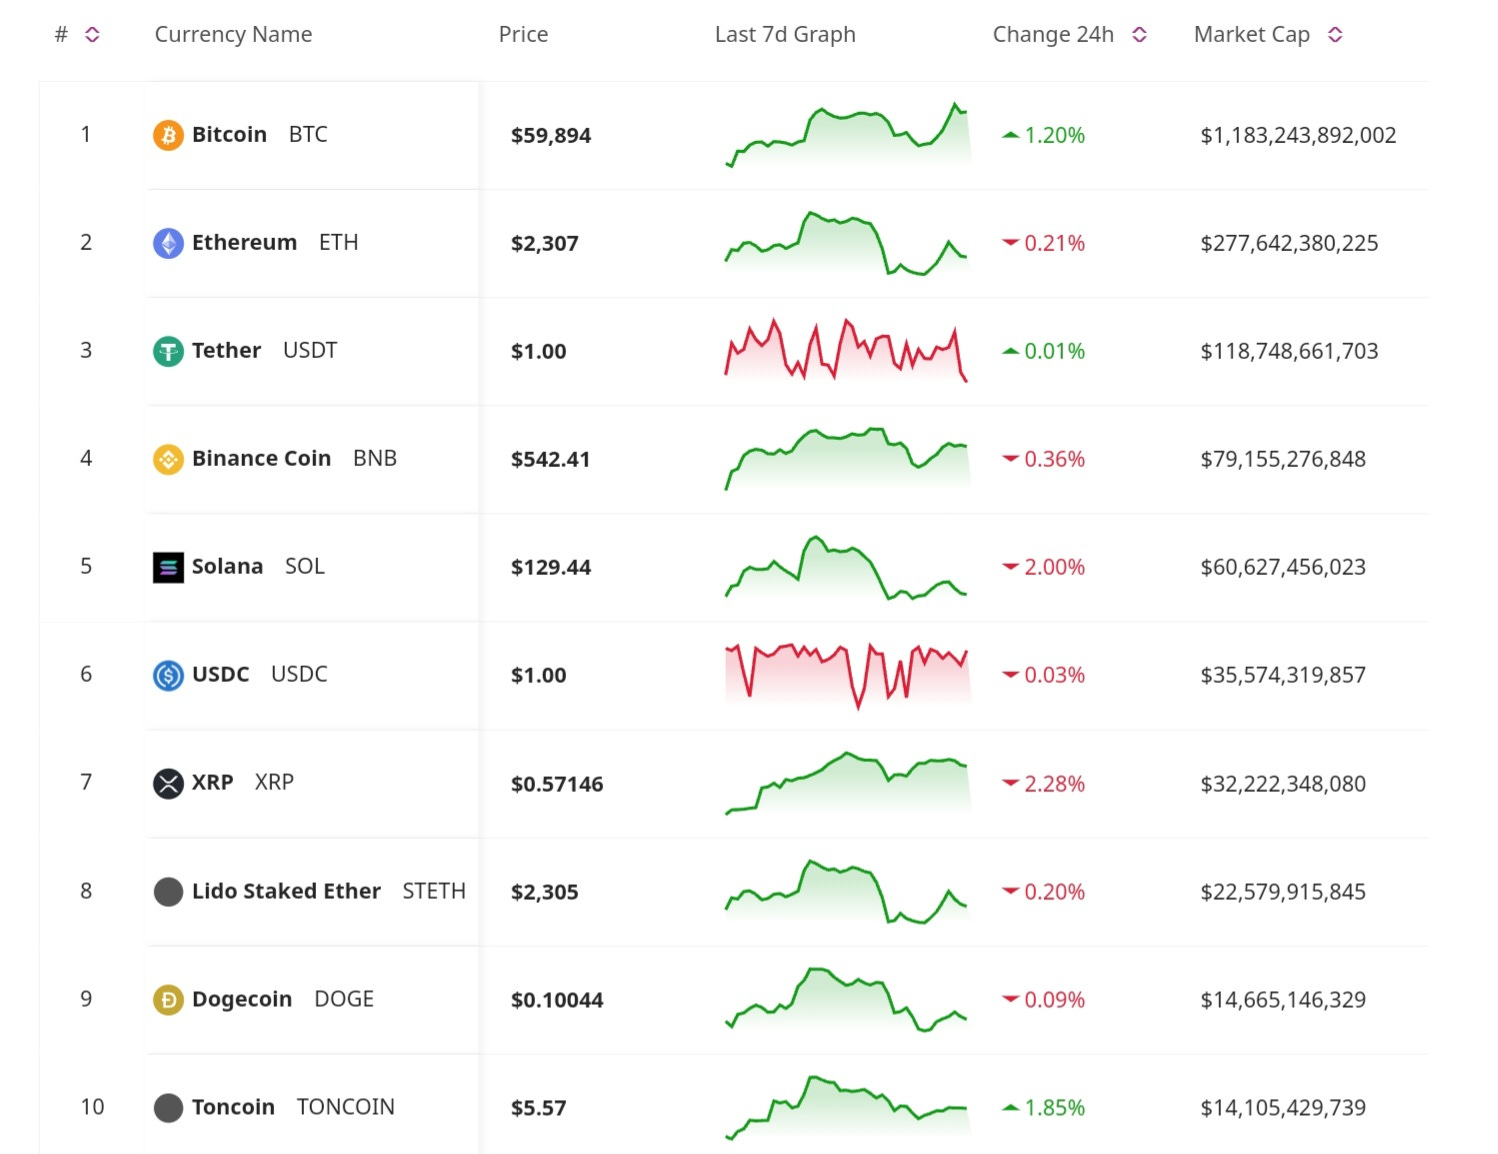This screenshot has width=1498, height=1154.
Task: Click Binance Coin's 7-day graph
Action: click(847, 458)
